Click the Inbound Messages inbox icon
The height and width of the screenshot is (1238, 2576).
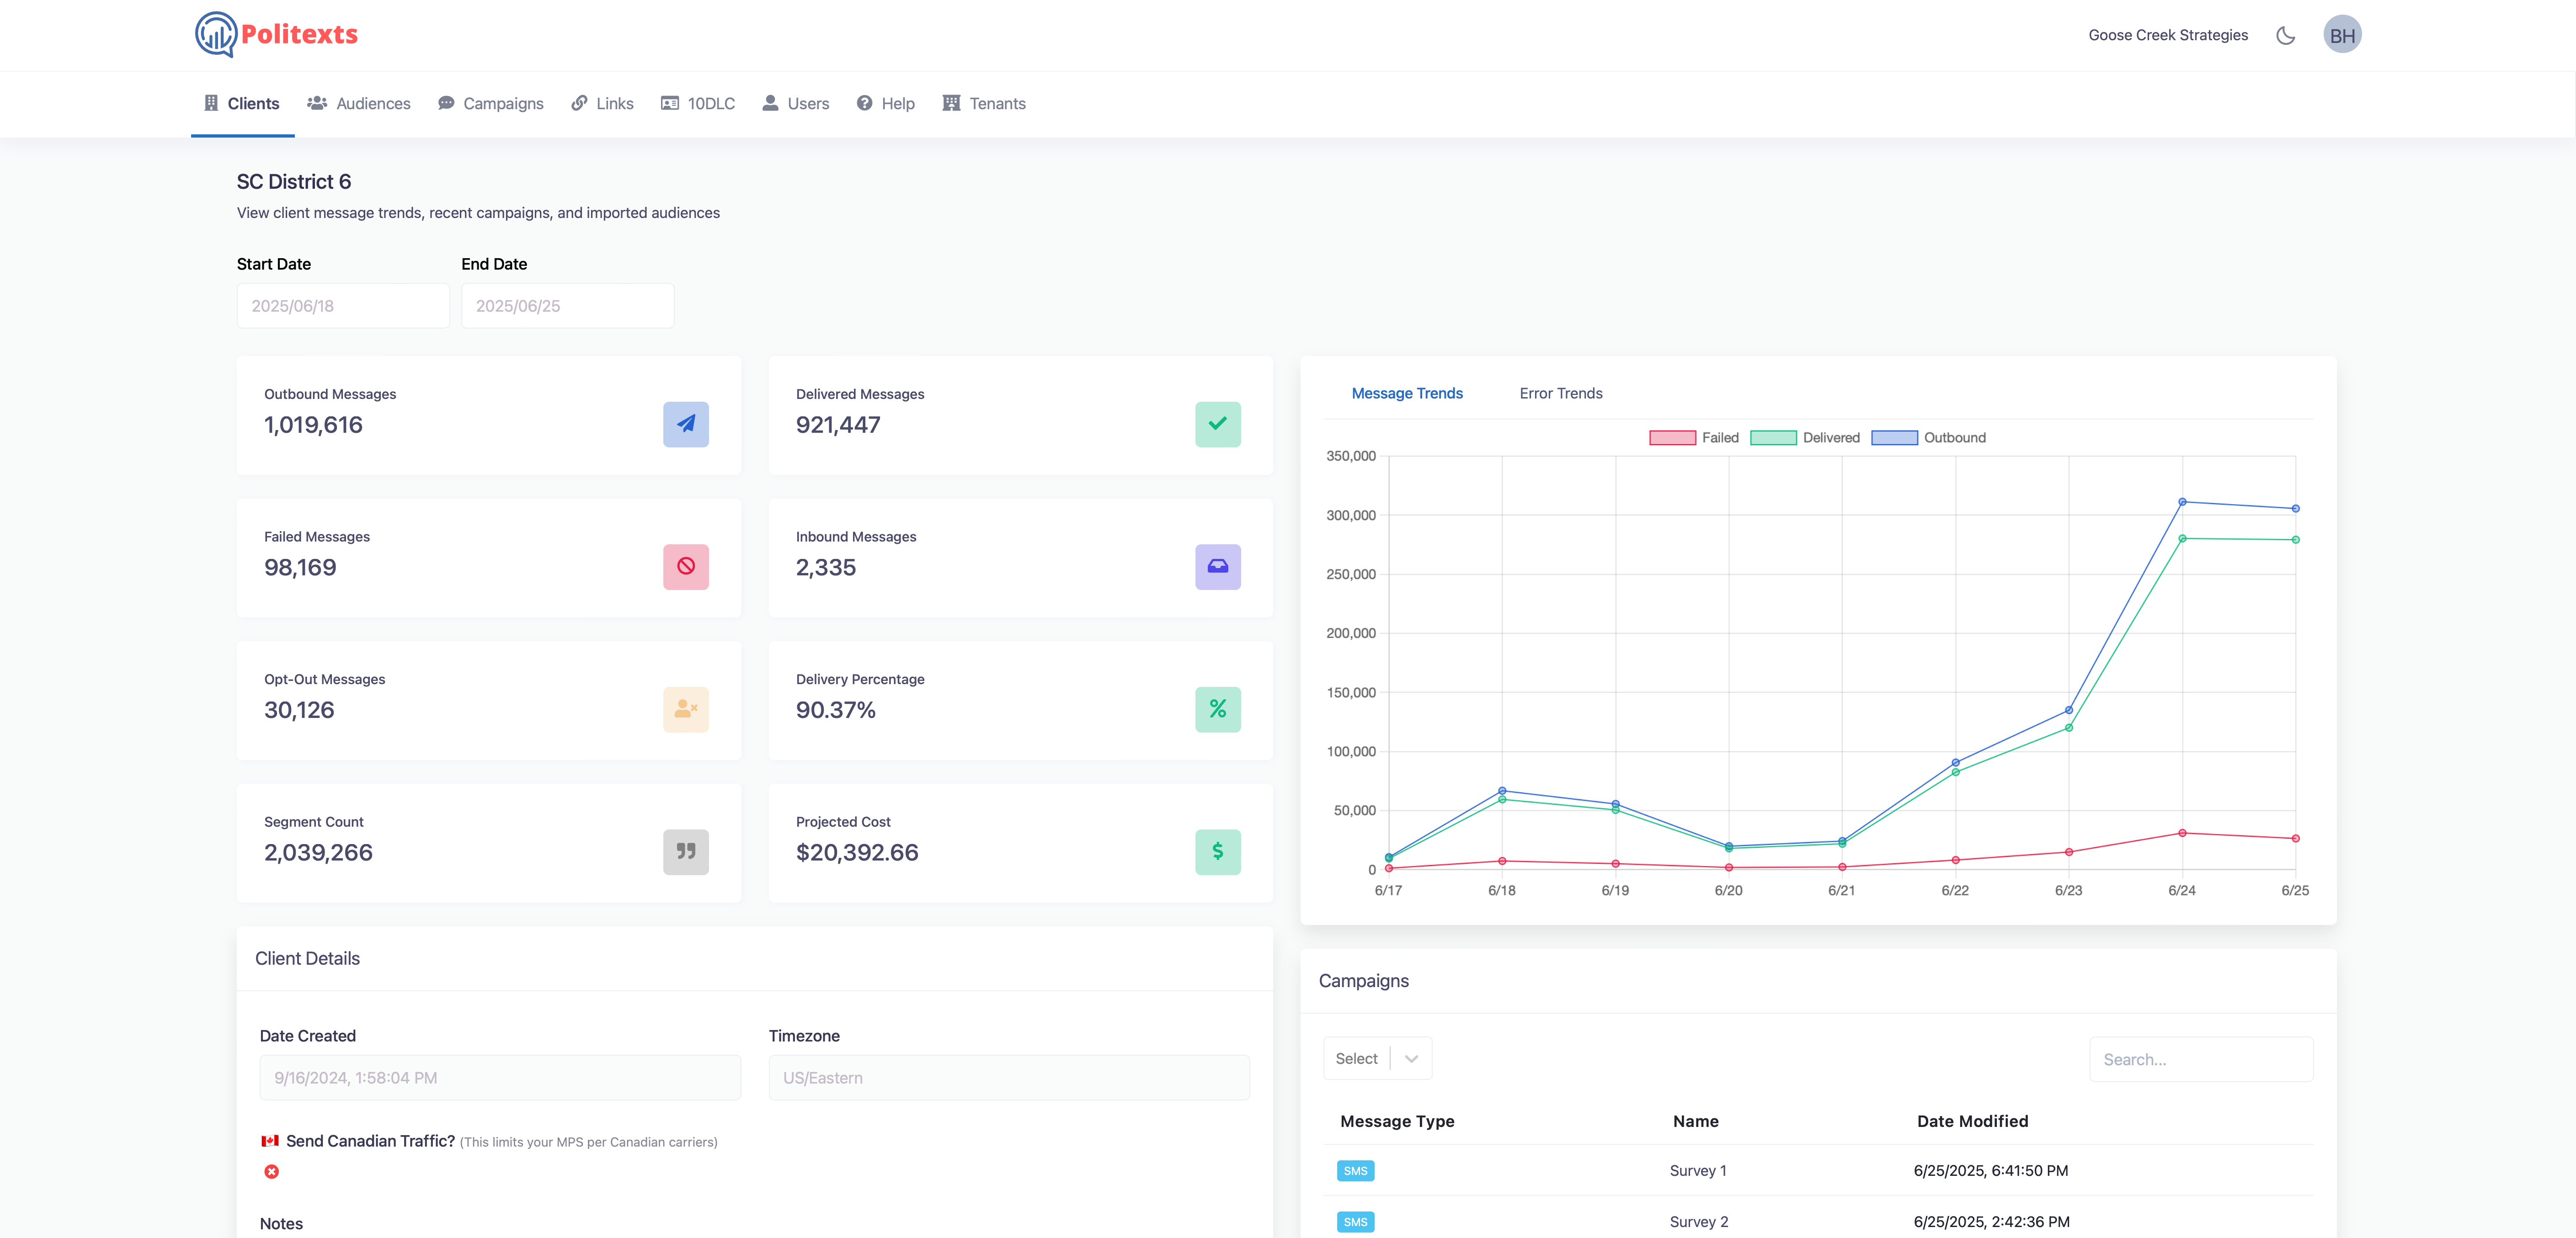point(1217,567)
